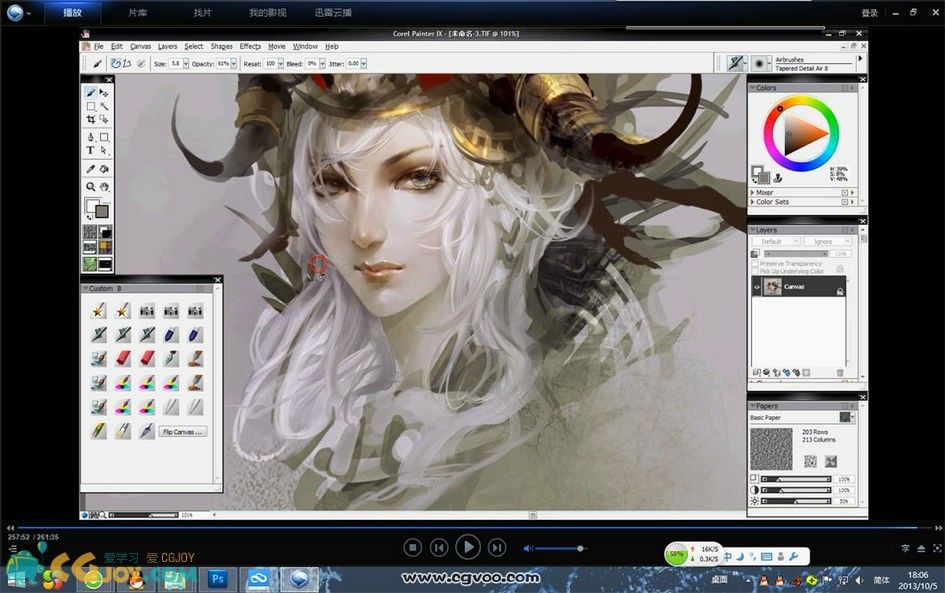Open Photoshop from the Windows taskbar

click(x=217, y=578)
